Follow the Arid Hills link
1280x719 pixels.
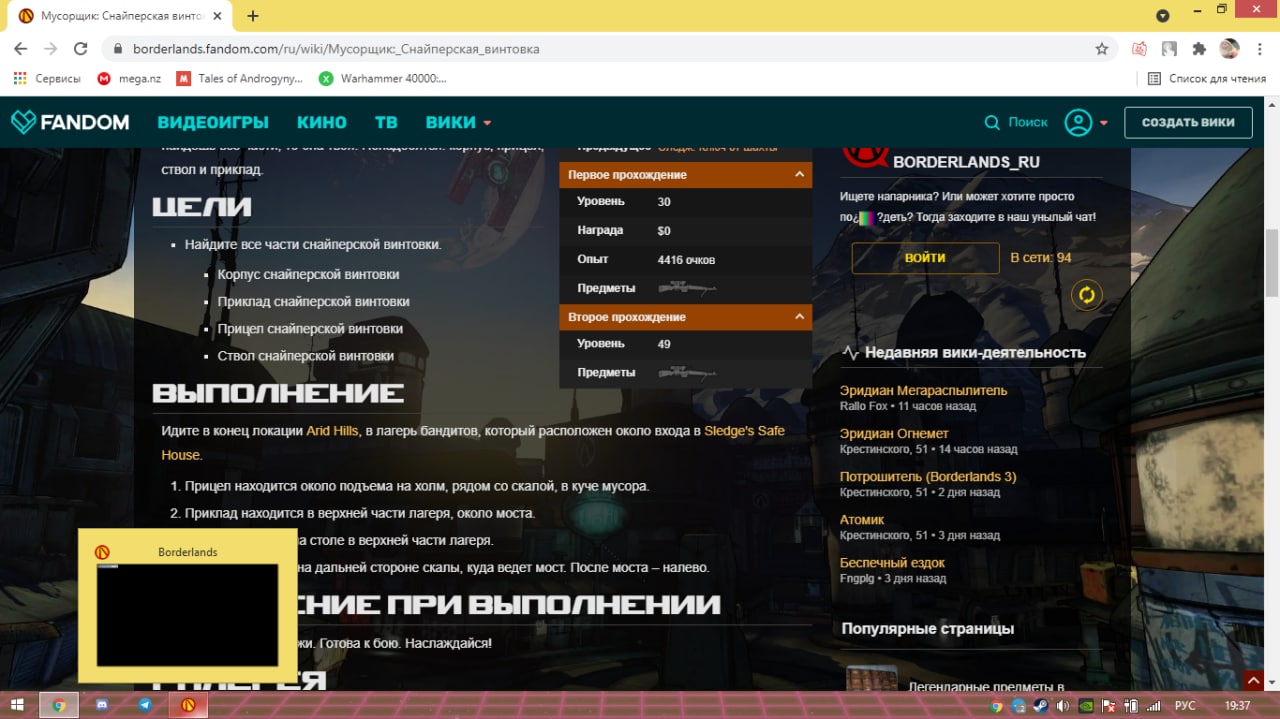click(x=332, y=430)
